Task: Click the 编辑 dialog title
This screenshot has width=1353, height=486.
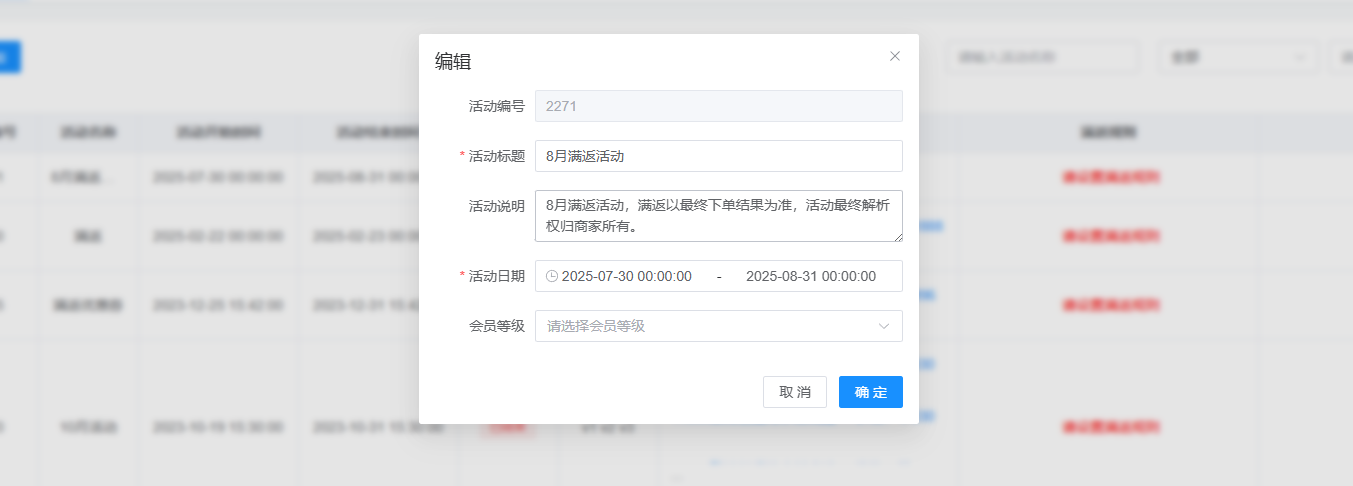Action: coord(453,62)
